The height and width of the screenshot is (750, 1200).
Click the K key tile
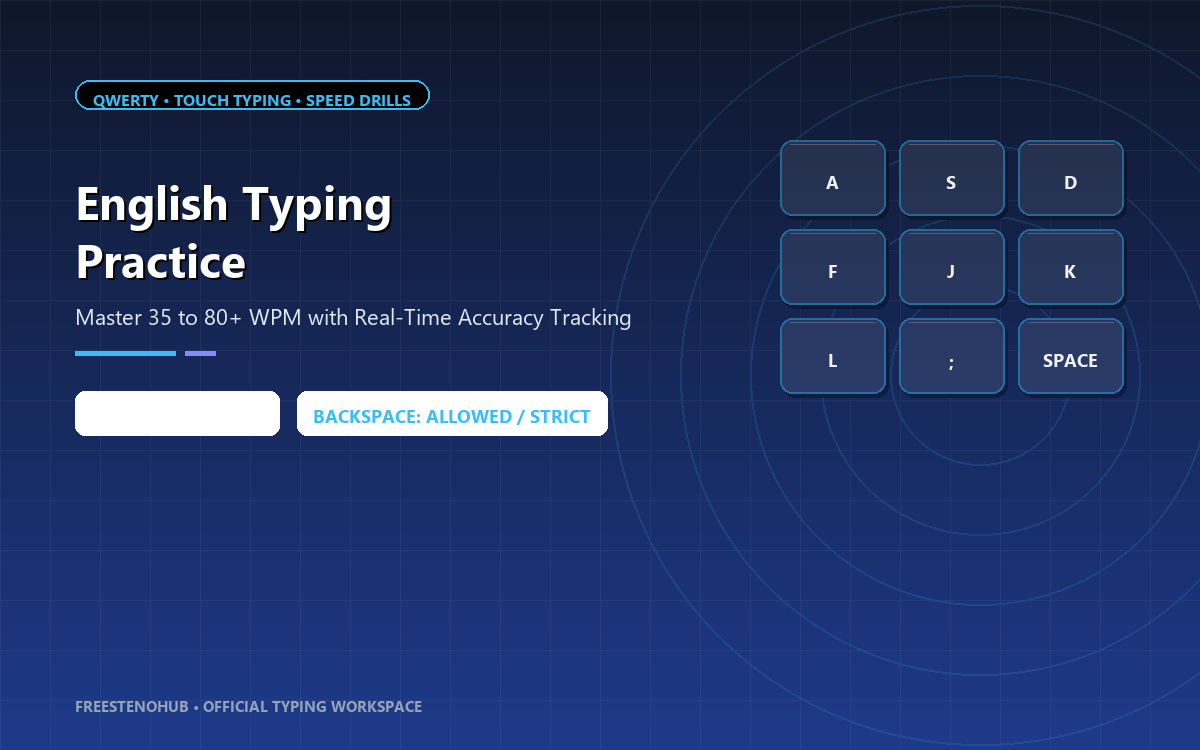point(1070,267)
